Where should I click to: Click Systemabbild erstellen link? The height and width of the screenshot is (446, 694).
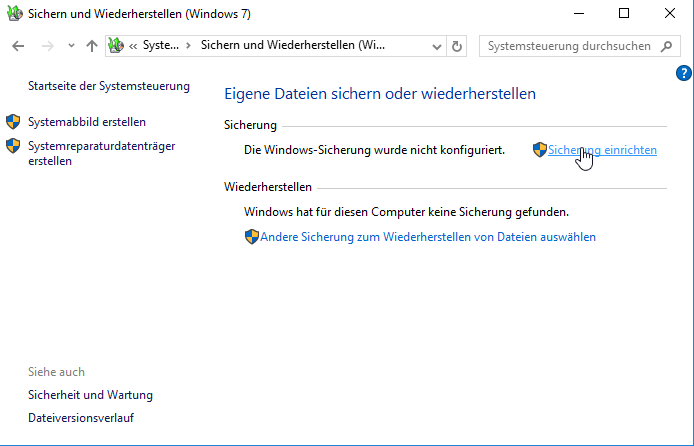(x=87, y=122)
